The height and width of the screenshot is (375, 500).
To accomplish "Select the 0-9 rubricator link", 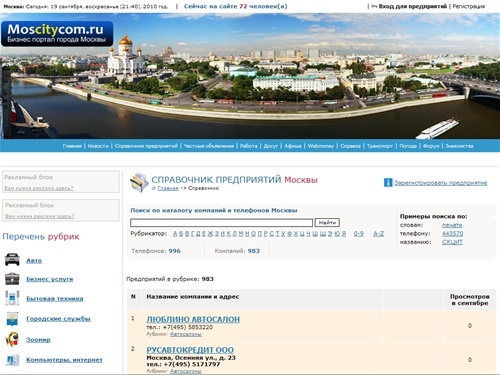I will pyautogui.click(x=359, y=234).
